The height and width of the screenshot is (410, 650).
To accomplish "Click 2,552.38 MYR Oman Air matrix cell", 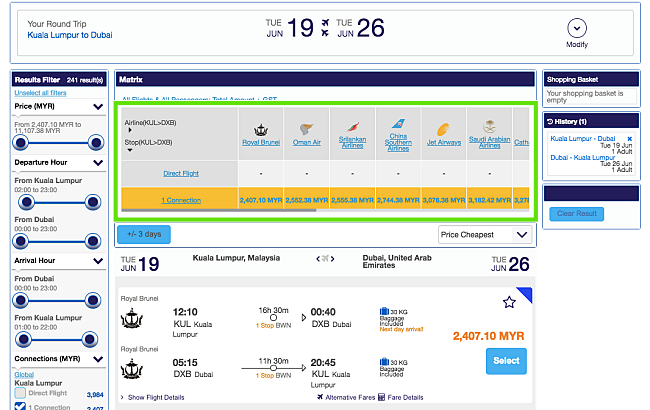I will pos(307,200).
